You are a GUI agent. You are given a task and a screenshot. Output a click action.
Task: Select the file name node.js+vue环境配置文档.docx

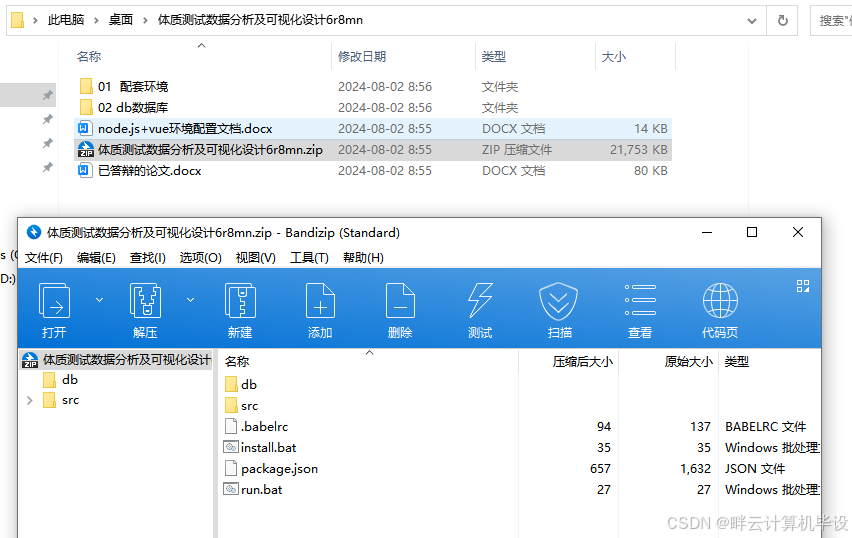185,129
